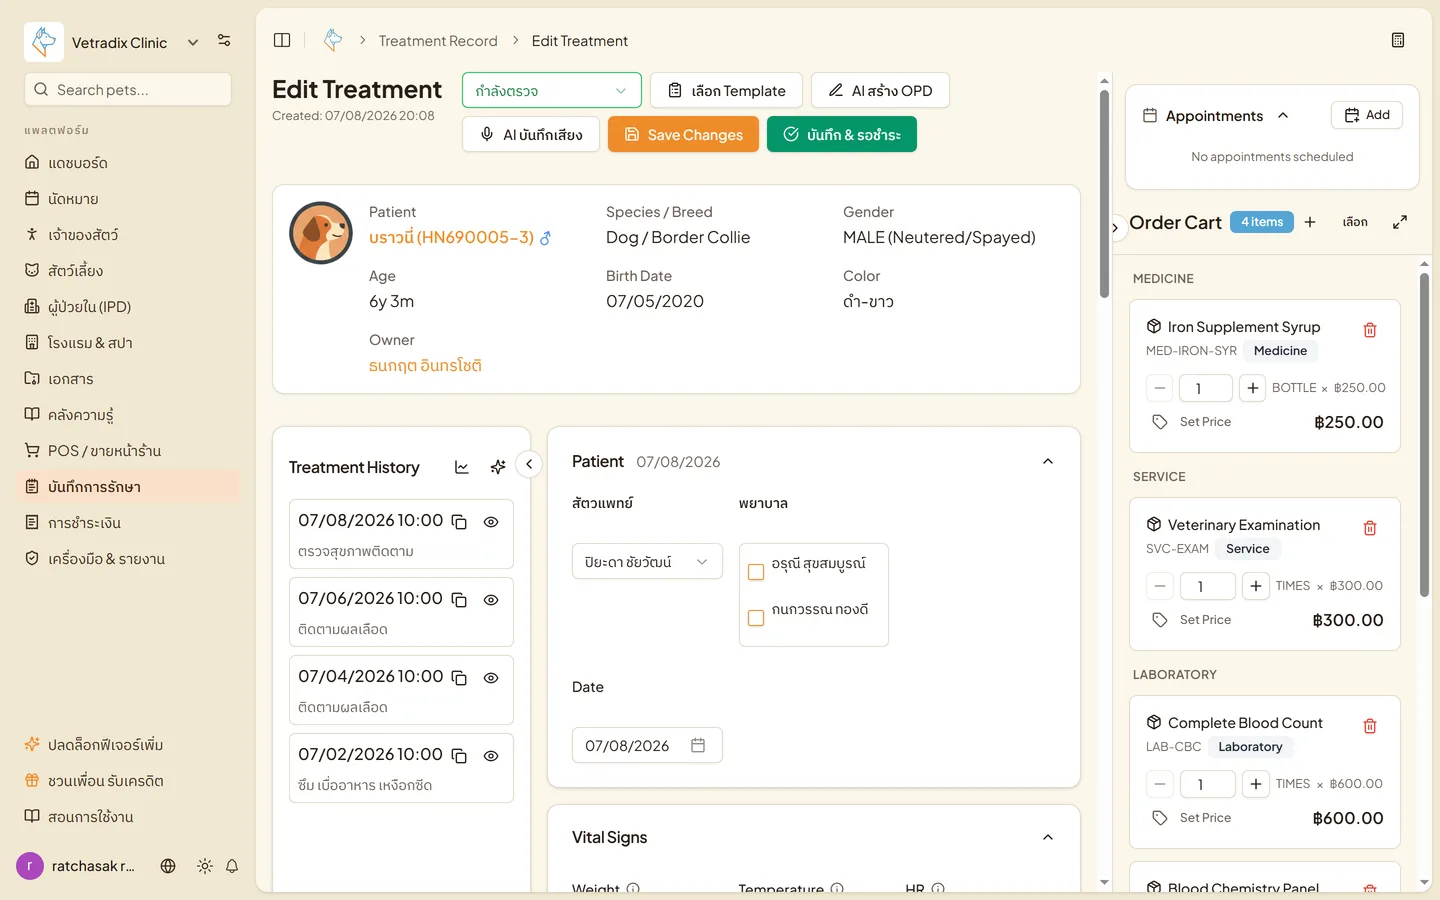
Task: Add item with Order Cart plus icon
Action: [1310, 222]
